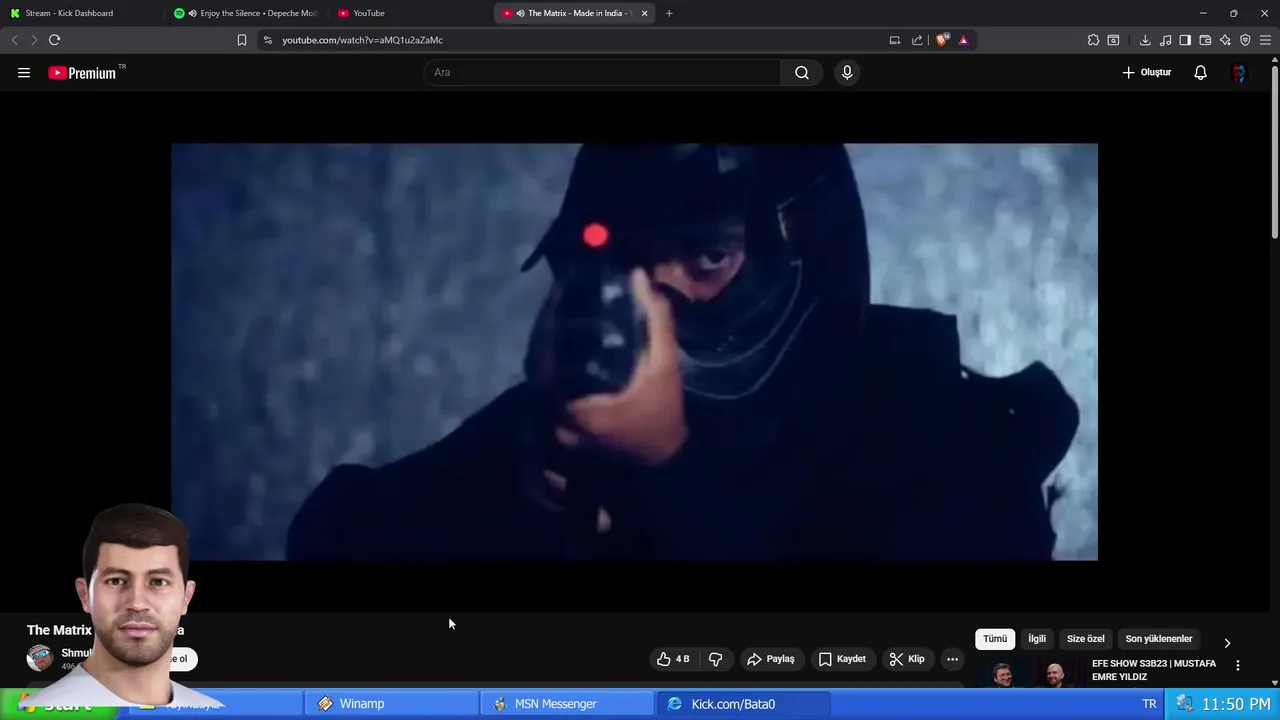Select the Son yüklenenler filter chip
1280x720 pixels.
pyautogui.click(x=1159, y=639)
